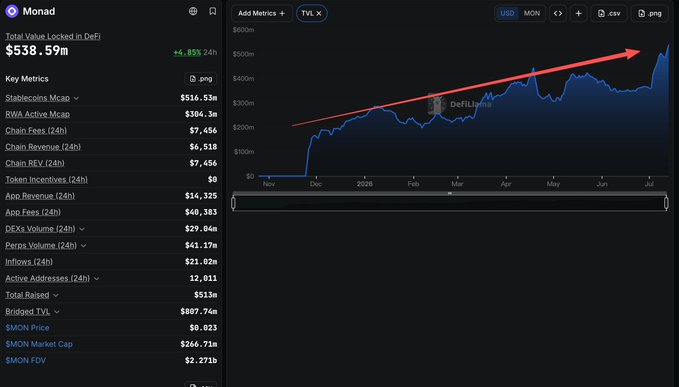679x387 pixels.
Task: Click the +4.85% 24h change
Action: (187, 52)
